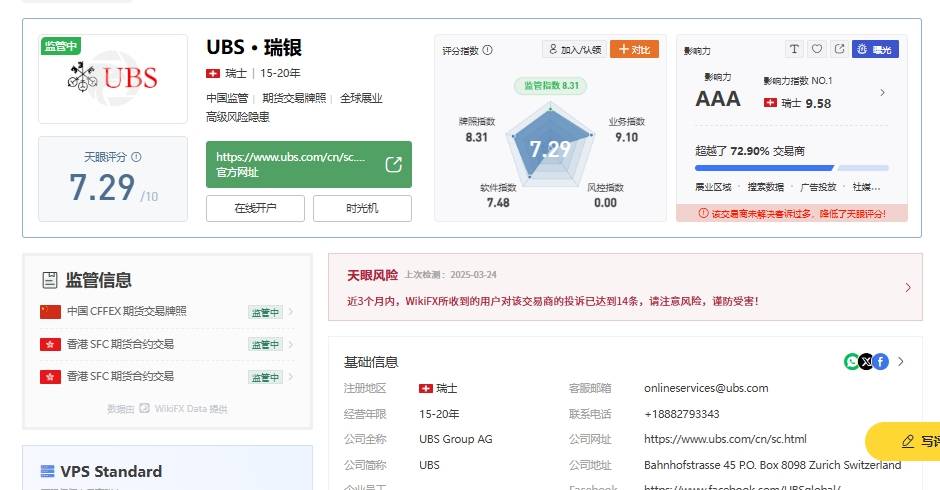Click the 上次检测: 2025-03-24 text
Image resolution: width=940 pixels, height=490 pixels.
(450, 275)
